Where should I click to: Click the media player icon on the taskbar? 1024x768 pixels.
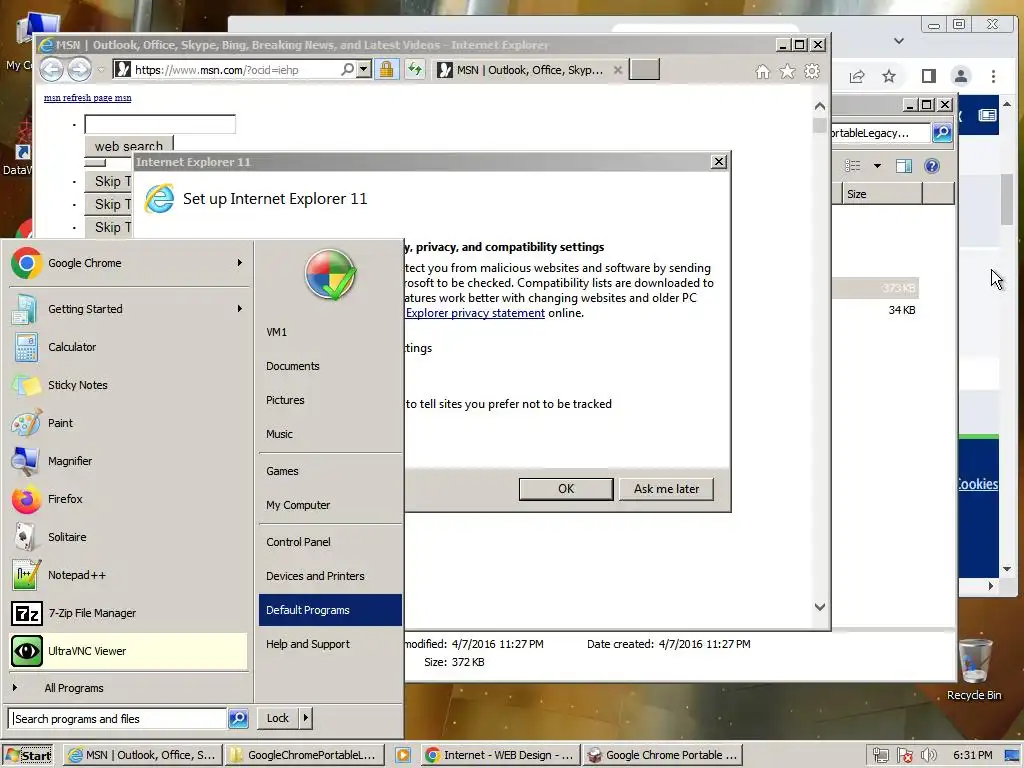402,755
